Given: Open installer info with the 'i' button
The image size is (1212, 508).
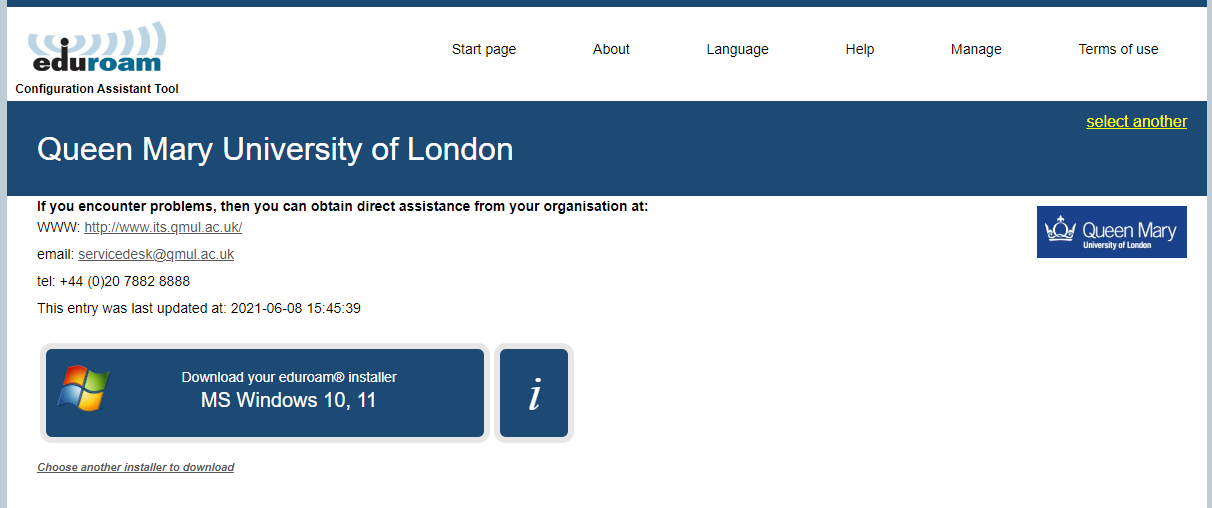Looking at the screenshot, I should 534,394.
